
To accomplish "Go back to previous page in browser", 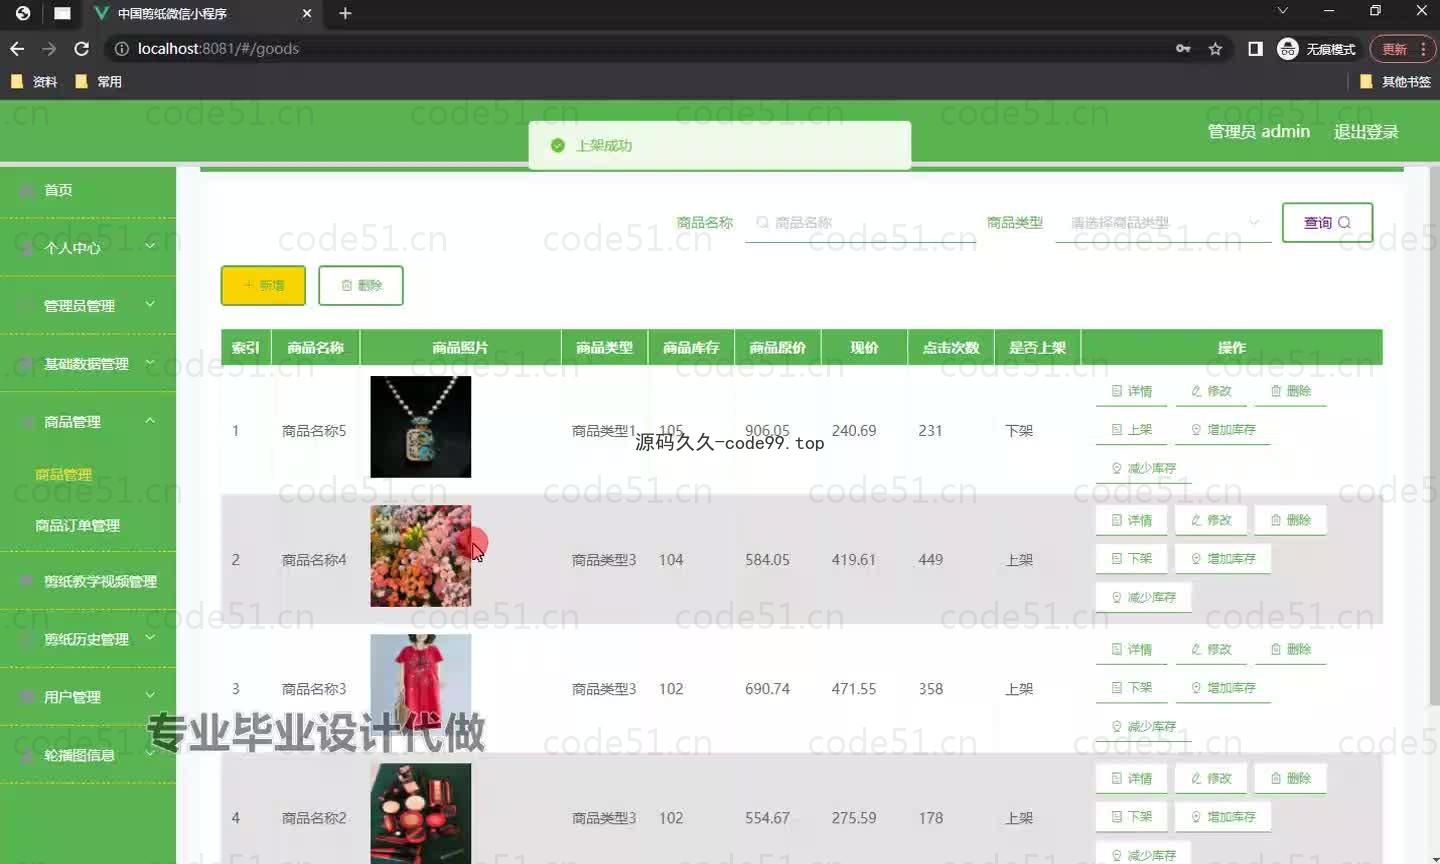I will (x=17, y=48).
